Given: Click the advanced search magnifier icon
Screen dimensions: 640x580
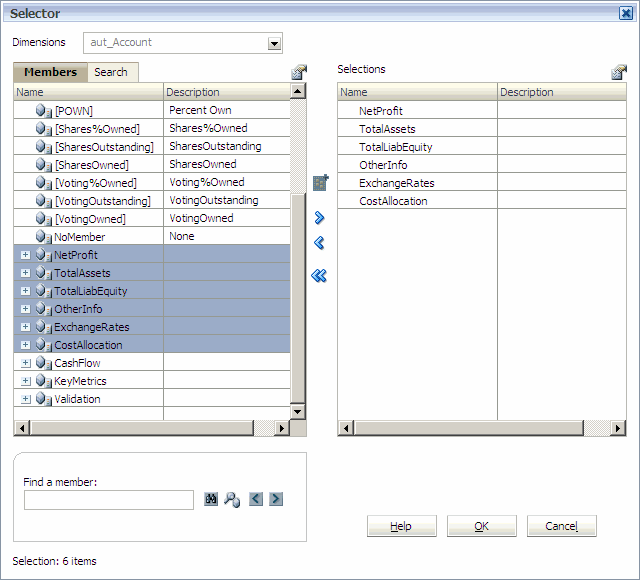Looking at the screenshot, I should click(x=232, y=499).
